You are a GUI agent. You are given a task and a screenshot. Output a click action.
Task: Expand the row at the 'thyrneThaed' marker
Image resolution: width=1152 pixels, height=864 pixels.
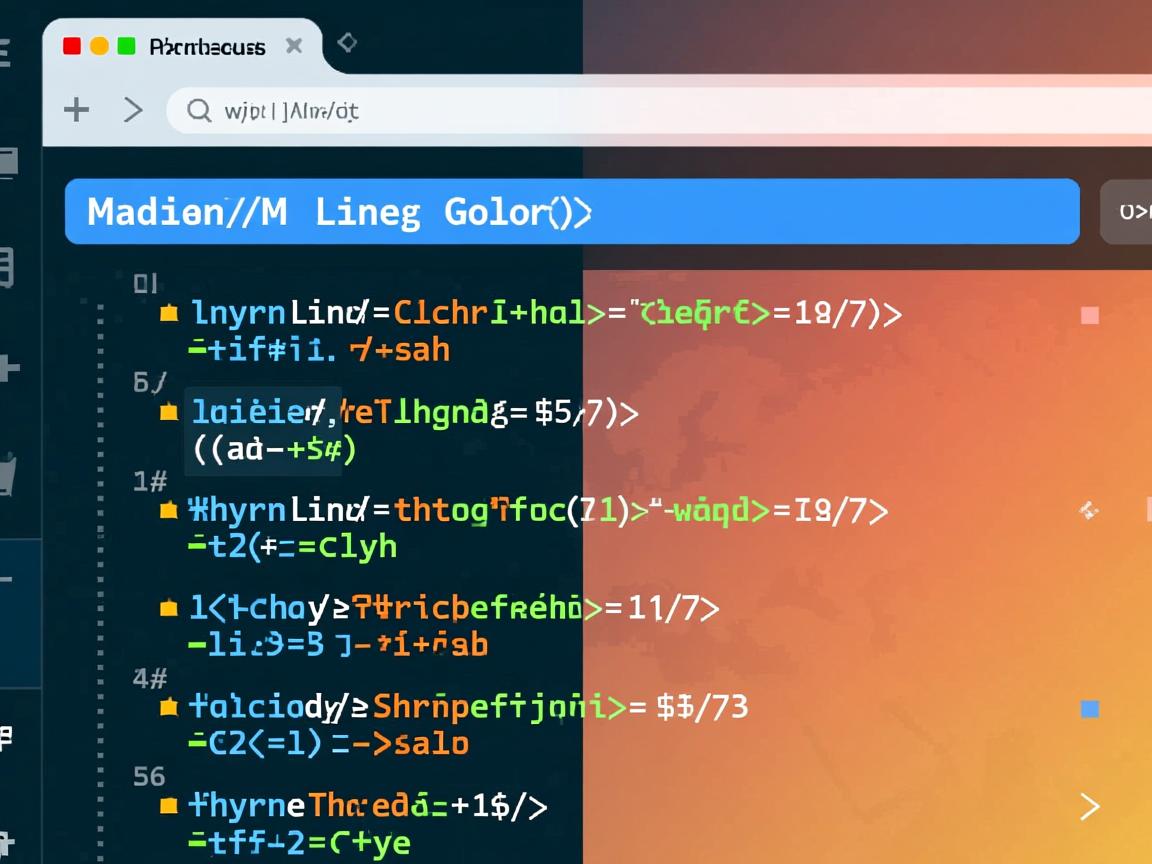coord(169,805)
